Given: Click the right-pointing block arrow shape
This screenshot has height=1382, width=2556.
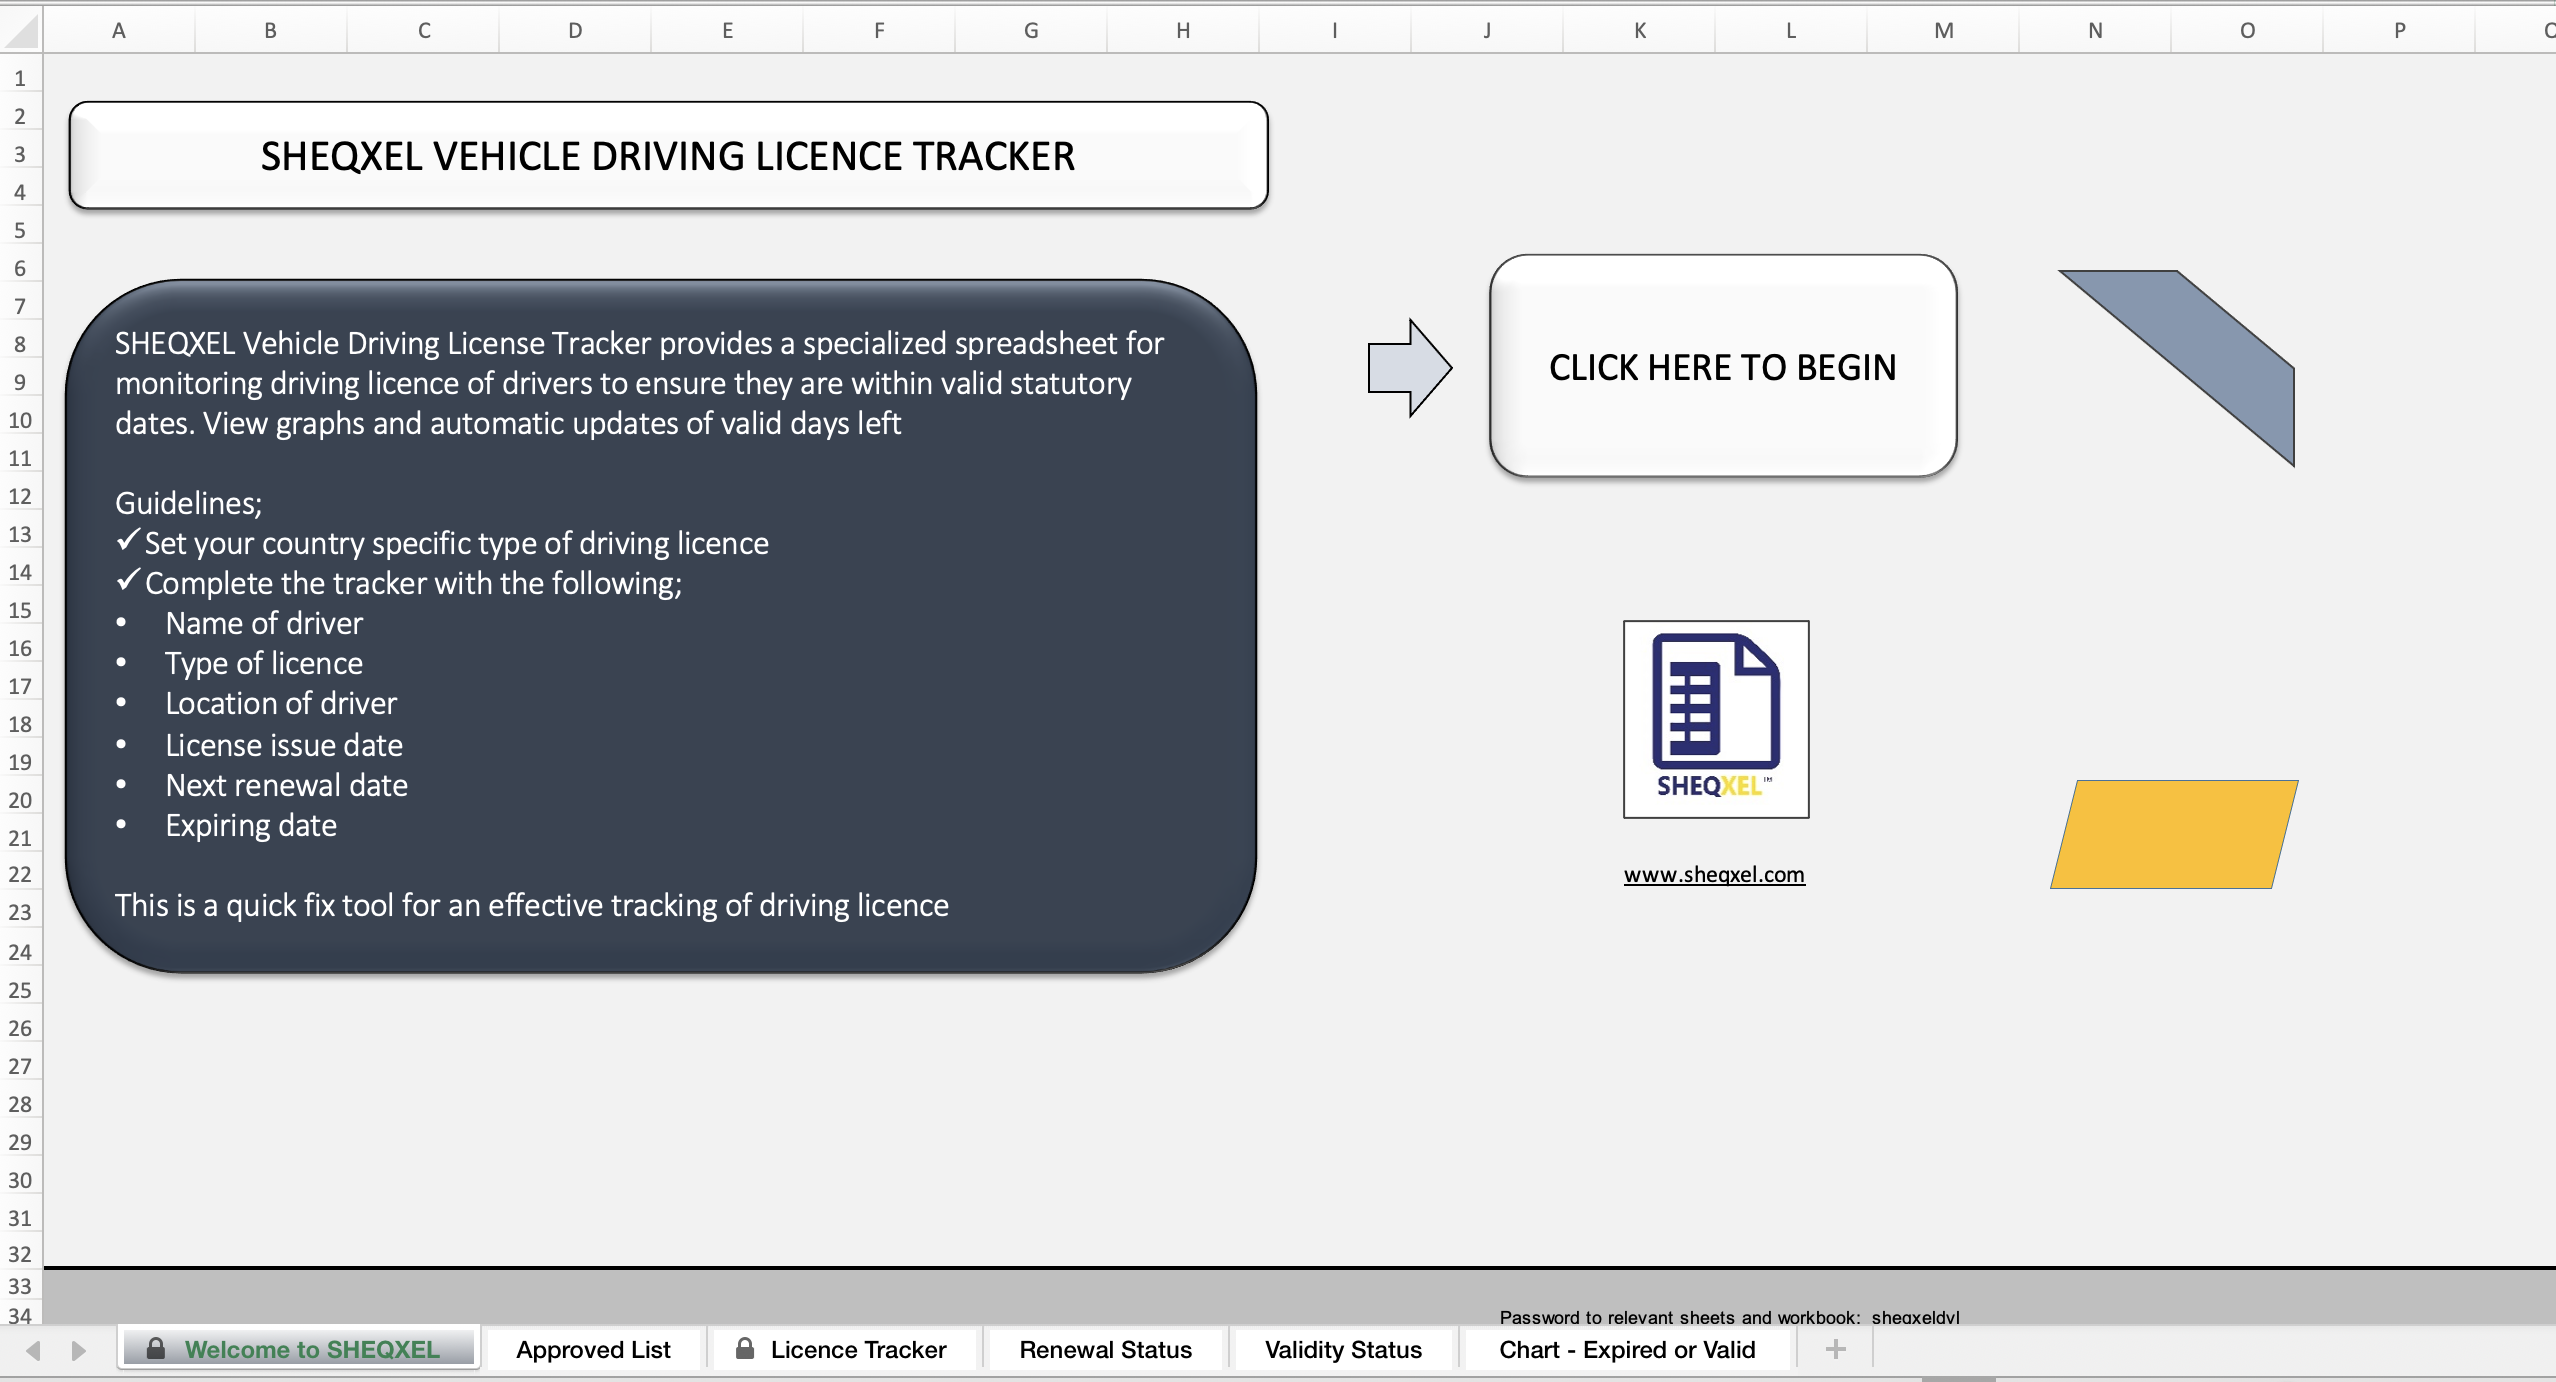Looking at the screenshot, I should 1409,368.
